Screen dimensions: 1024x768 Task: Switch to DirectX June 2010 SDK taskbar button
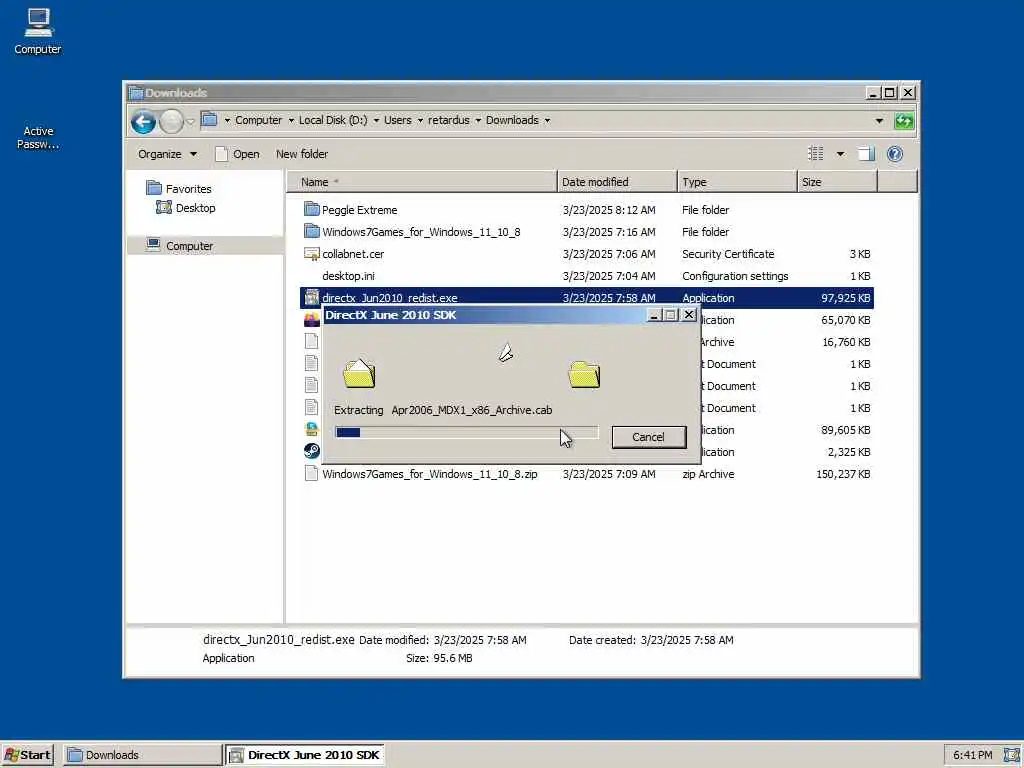point(305,755)
